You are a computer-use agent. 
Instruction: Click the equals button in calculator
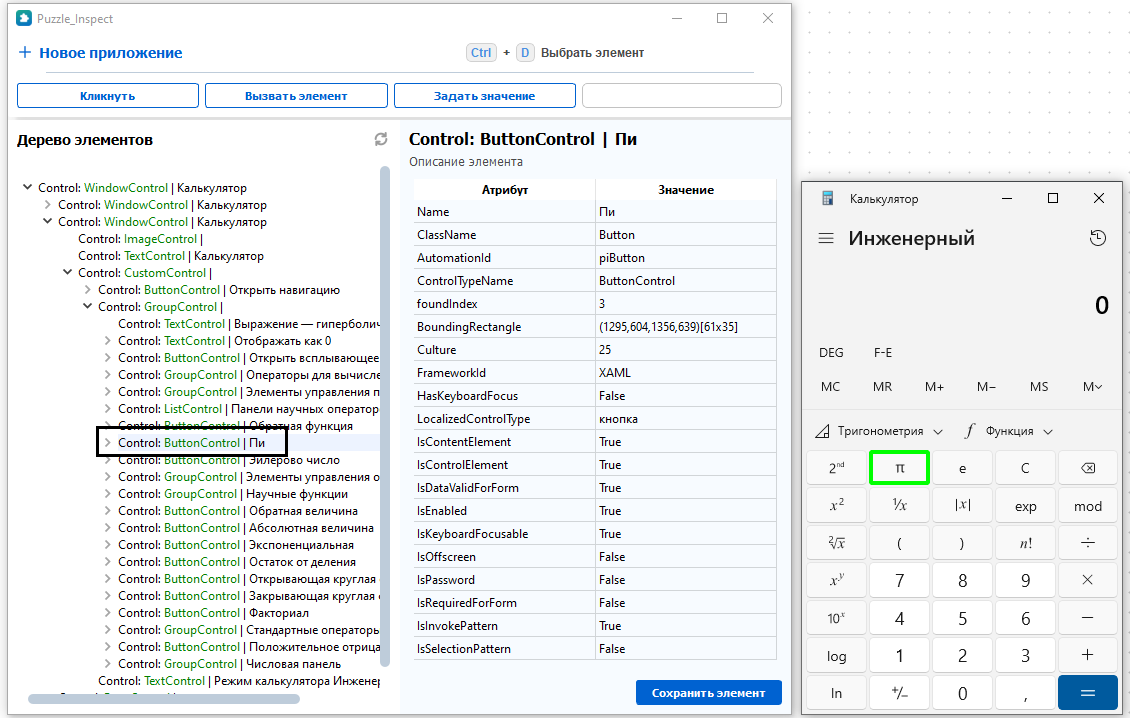pyautogui.click(x=1088, y=693)
